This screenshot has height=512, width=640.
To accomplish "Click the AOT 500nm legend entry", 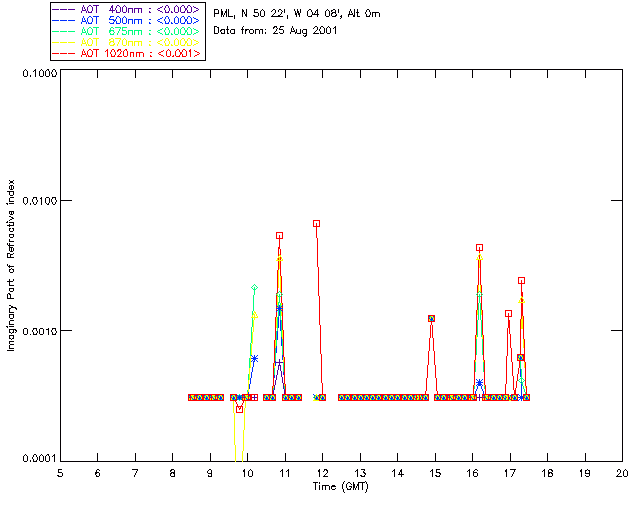I will (x=127, y=20).
